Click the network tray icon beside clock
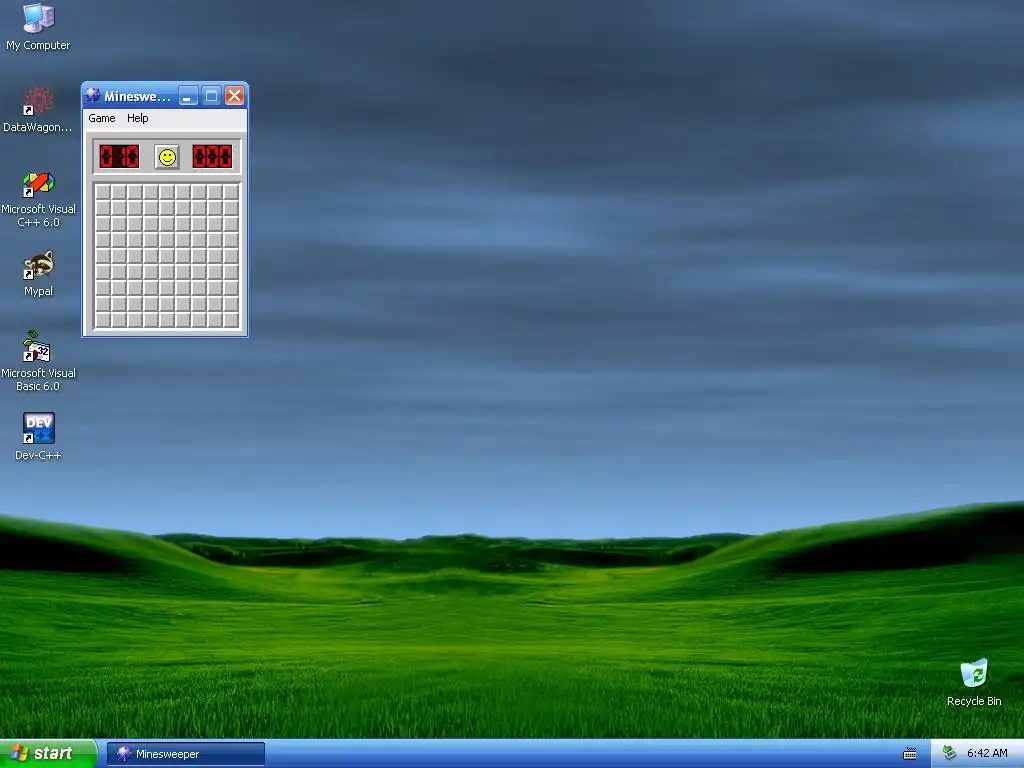 tap(949, 753)
